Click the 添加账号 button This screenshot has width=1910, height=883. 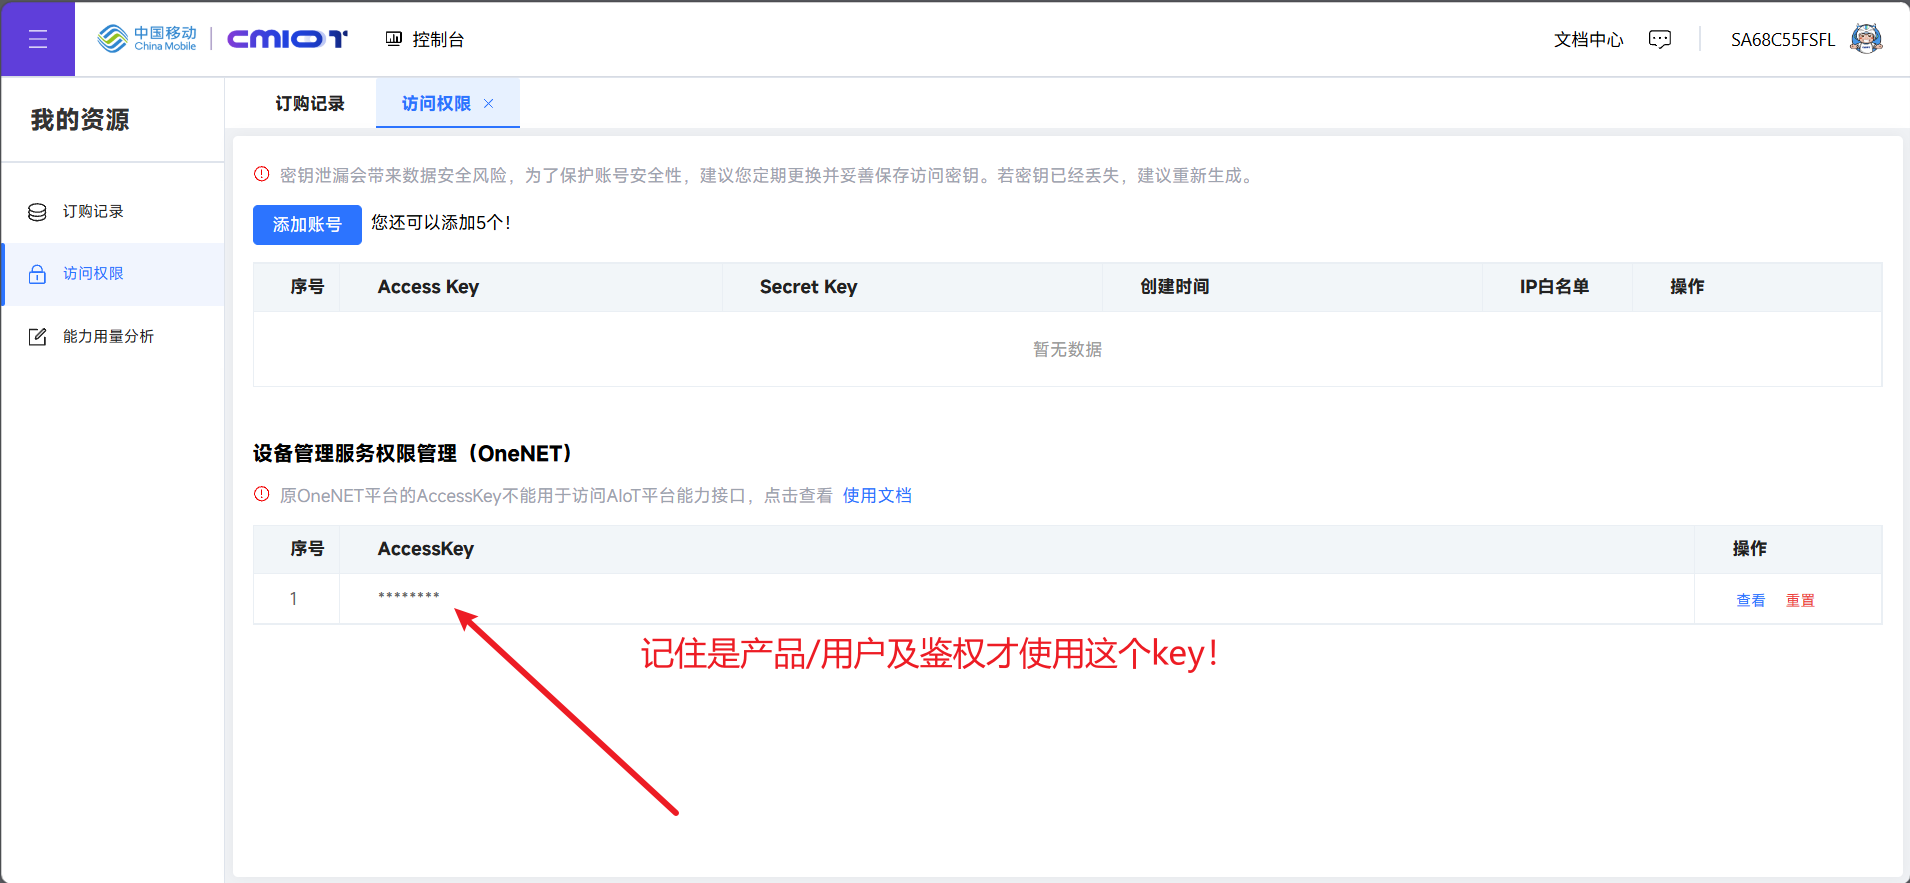click(307, 225)
